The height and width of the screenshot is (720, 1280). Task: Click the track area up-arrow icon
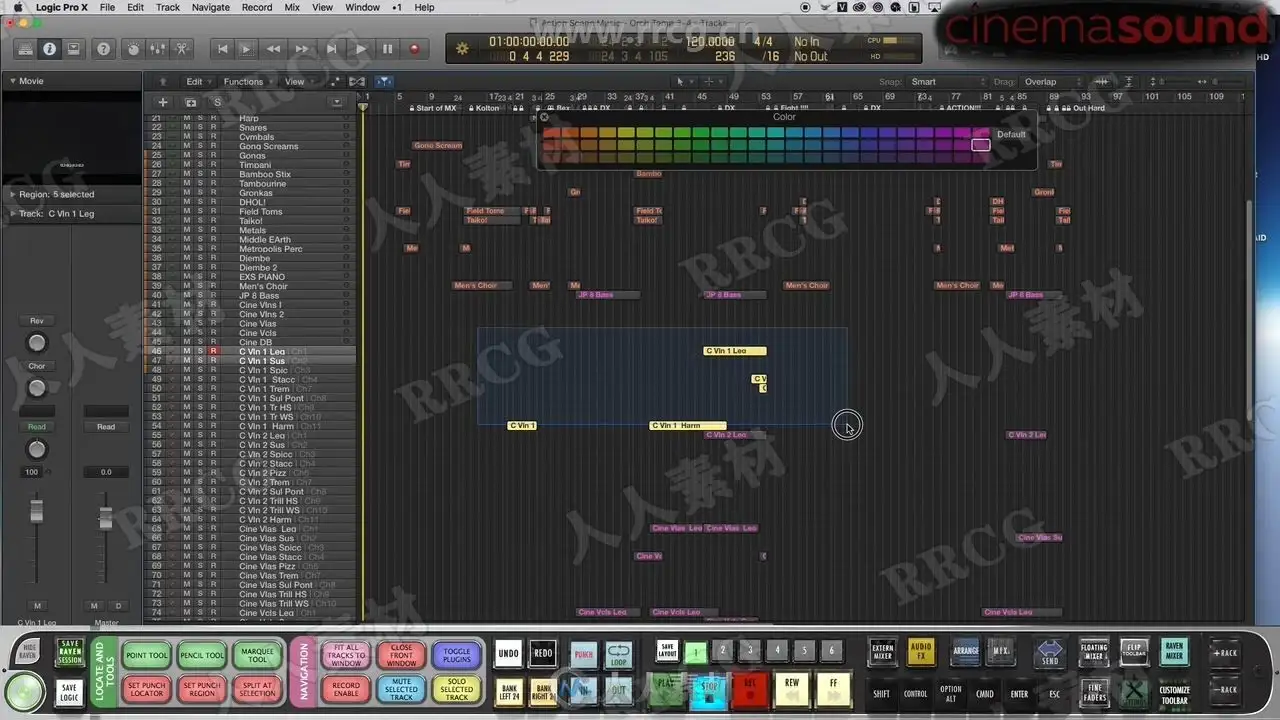tap(162, 82)
